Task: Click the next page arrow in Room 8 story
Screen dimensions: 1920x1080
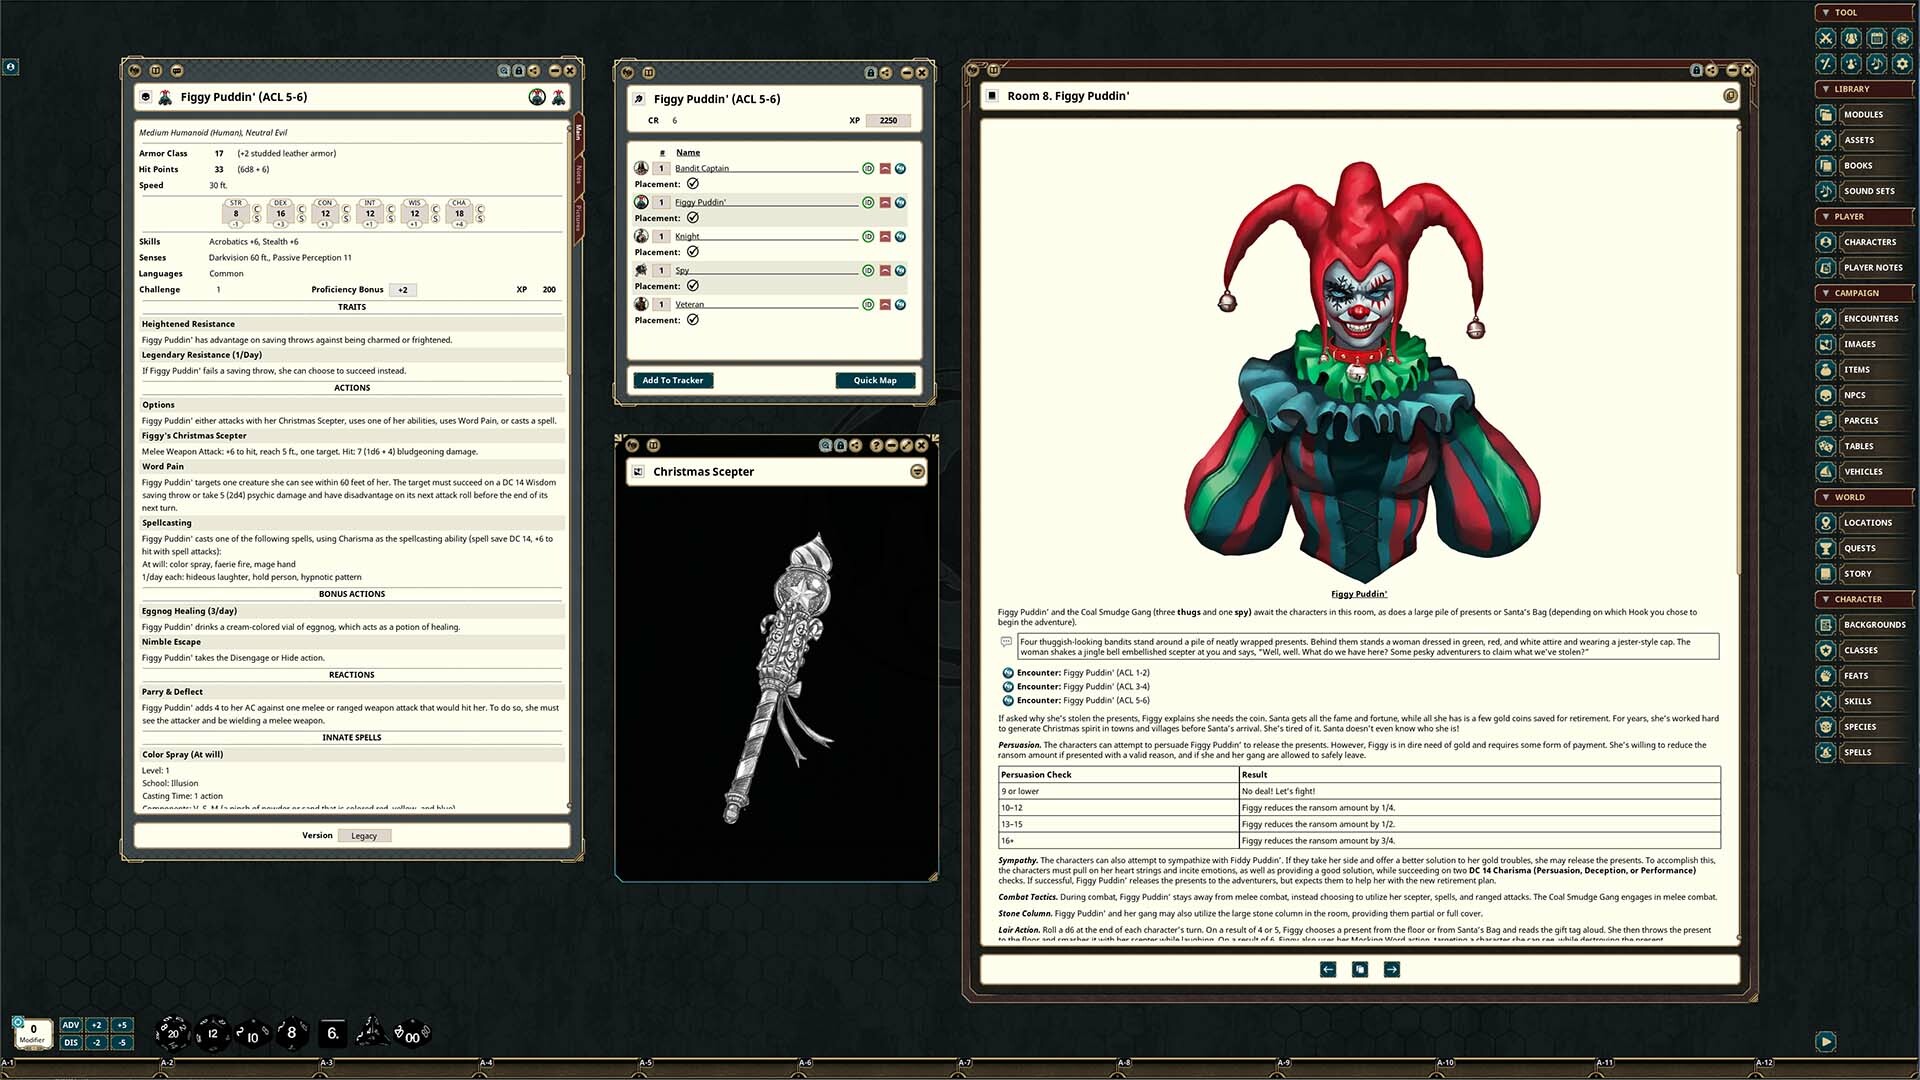Action: pos(1391,969)
